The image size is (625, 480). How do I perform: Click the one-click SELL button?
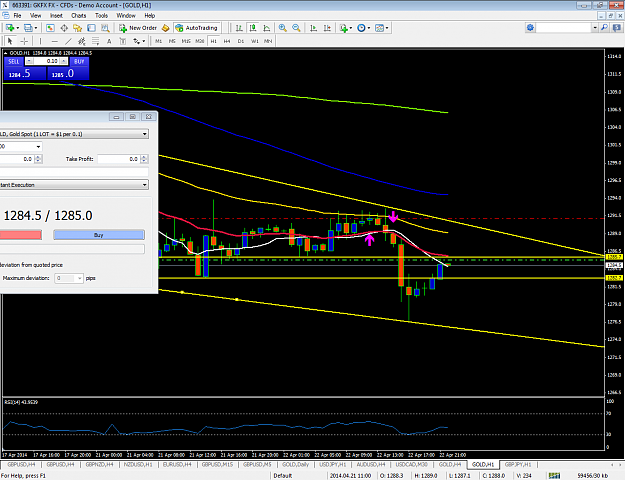[14, 61]
